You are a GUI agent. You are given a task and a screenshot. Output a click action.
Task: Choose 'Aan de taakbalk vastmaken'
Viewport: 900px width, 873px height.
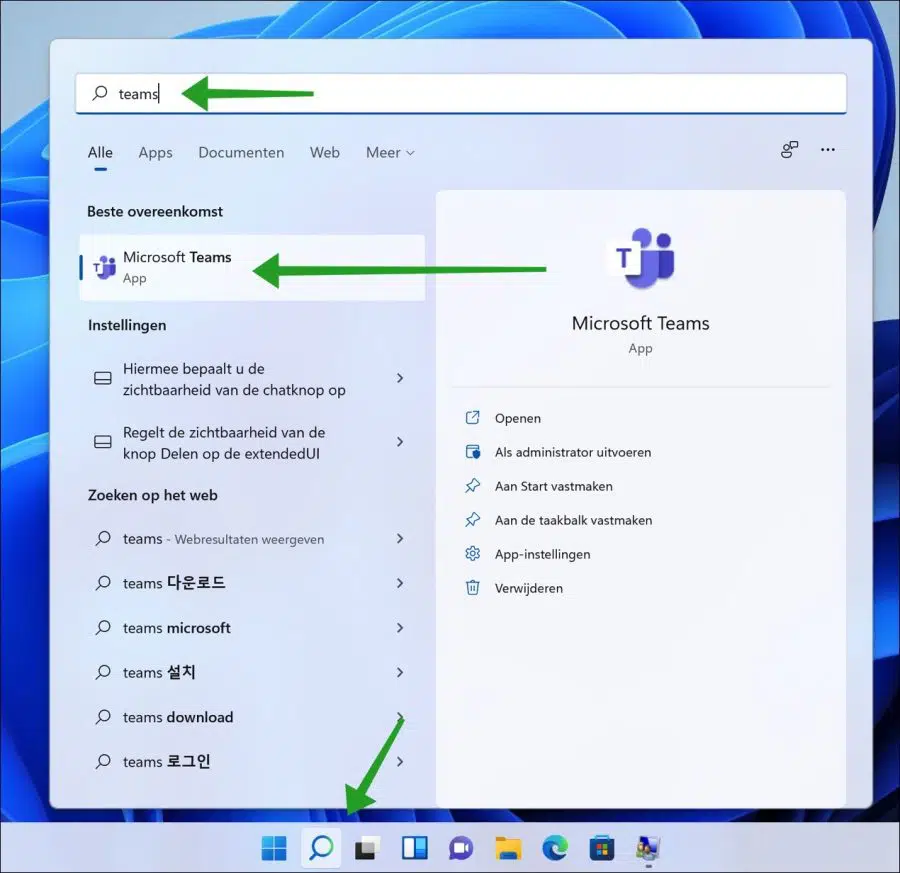pyautogui.click(x=573, y=520)
